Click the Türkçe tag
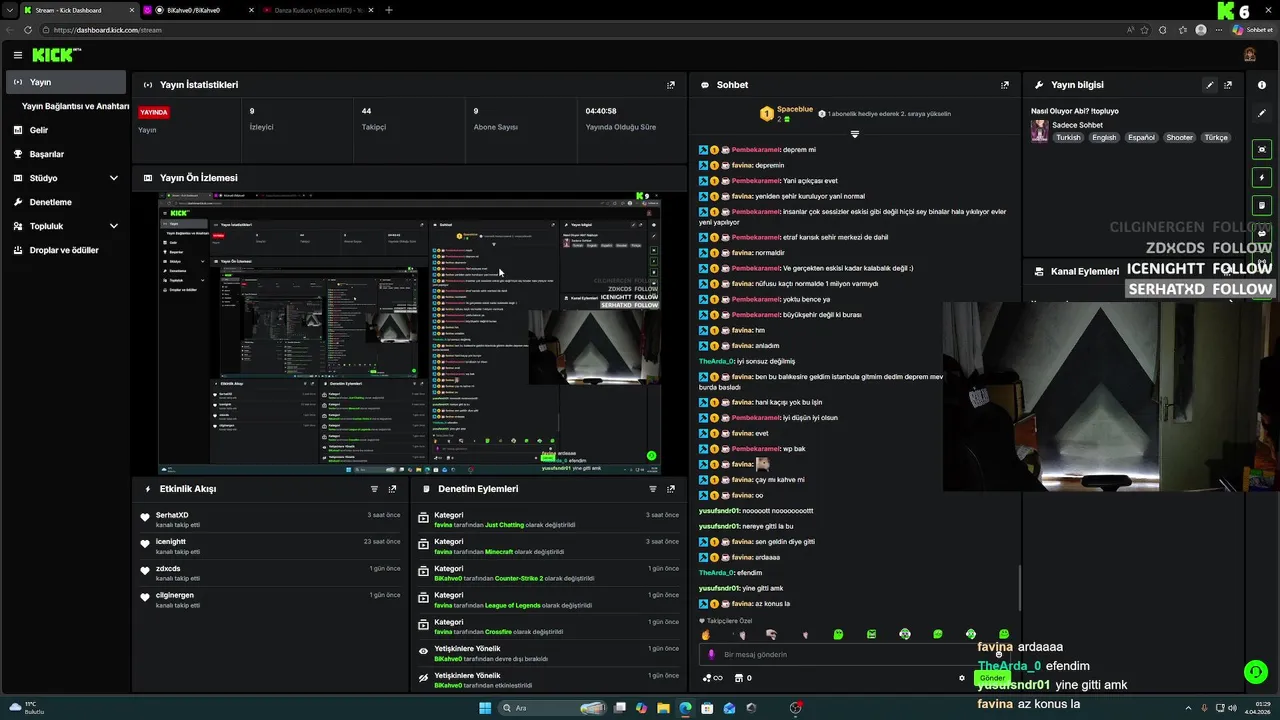Screen dimensions: 1280x720 (x=1216, y=137)
